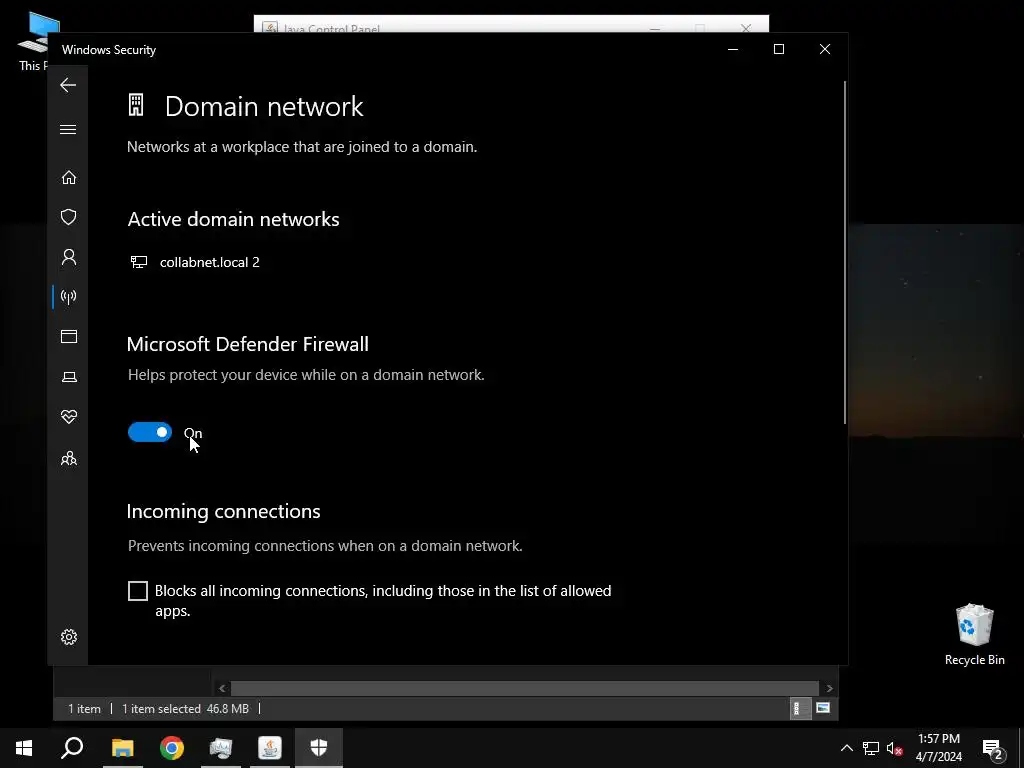Open Device performance & health heart icon
Viewport: 1024px width, 768px height.
69,417
